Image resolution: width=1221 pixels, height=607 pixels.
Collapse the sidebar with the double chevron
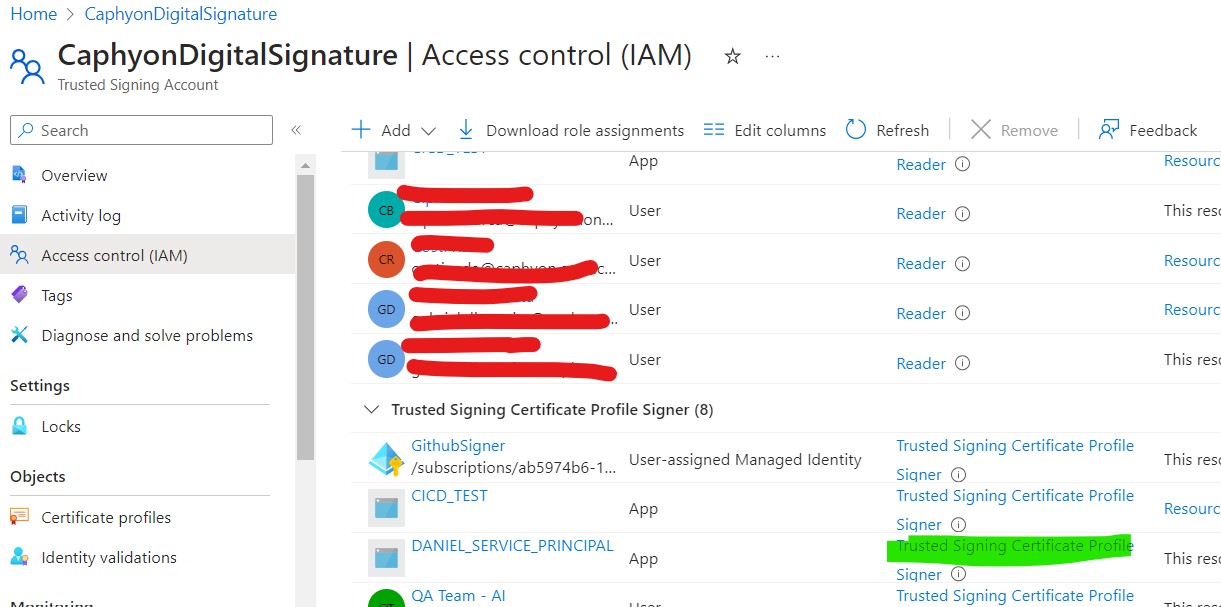[x=297, y=128]
